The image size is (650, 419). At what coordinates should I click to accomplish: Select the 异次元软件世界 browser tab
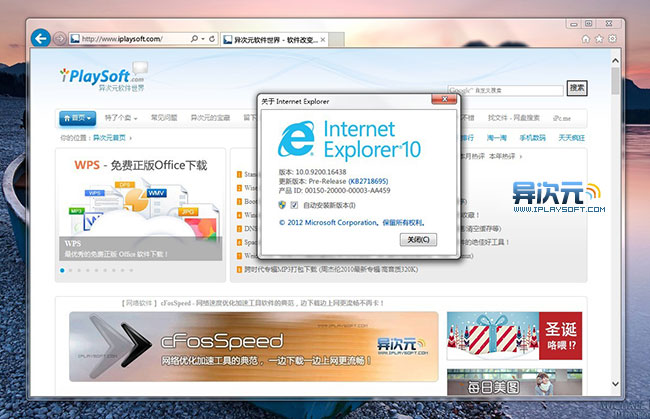tap(274, 40)
